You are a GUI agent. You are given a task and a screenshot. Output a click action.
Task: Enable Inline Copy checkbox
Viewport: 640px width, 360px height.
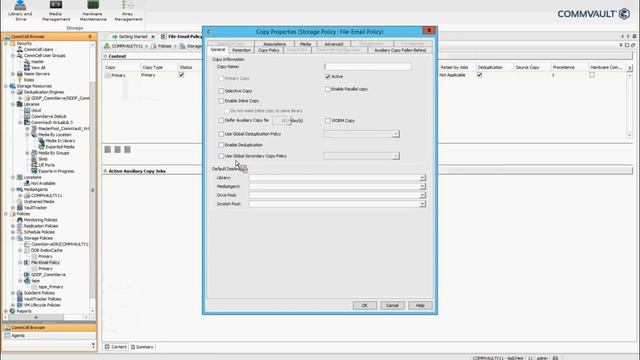[x=221, y=101]
